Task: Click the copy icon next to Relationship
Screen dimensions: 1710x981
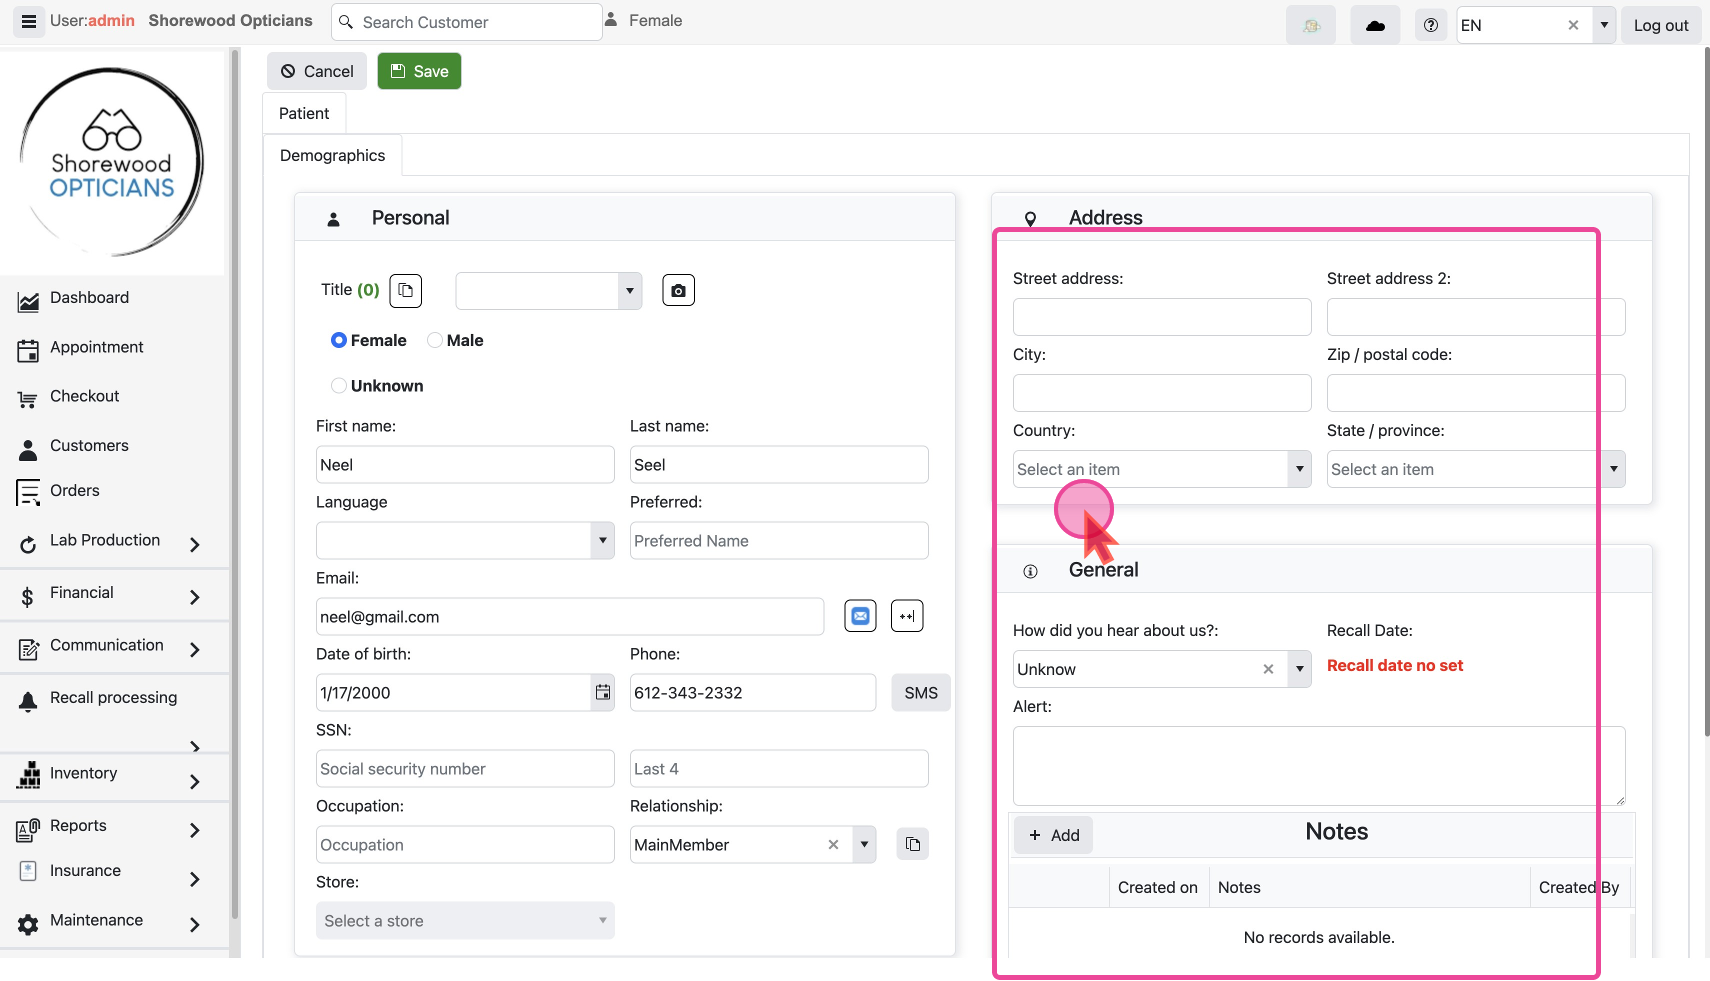Action: click(912, 844)
